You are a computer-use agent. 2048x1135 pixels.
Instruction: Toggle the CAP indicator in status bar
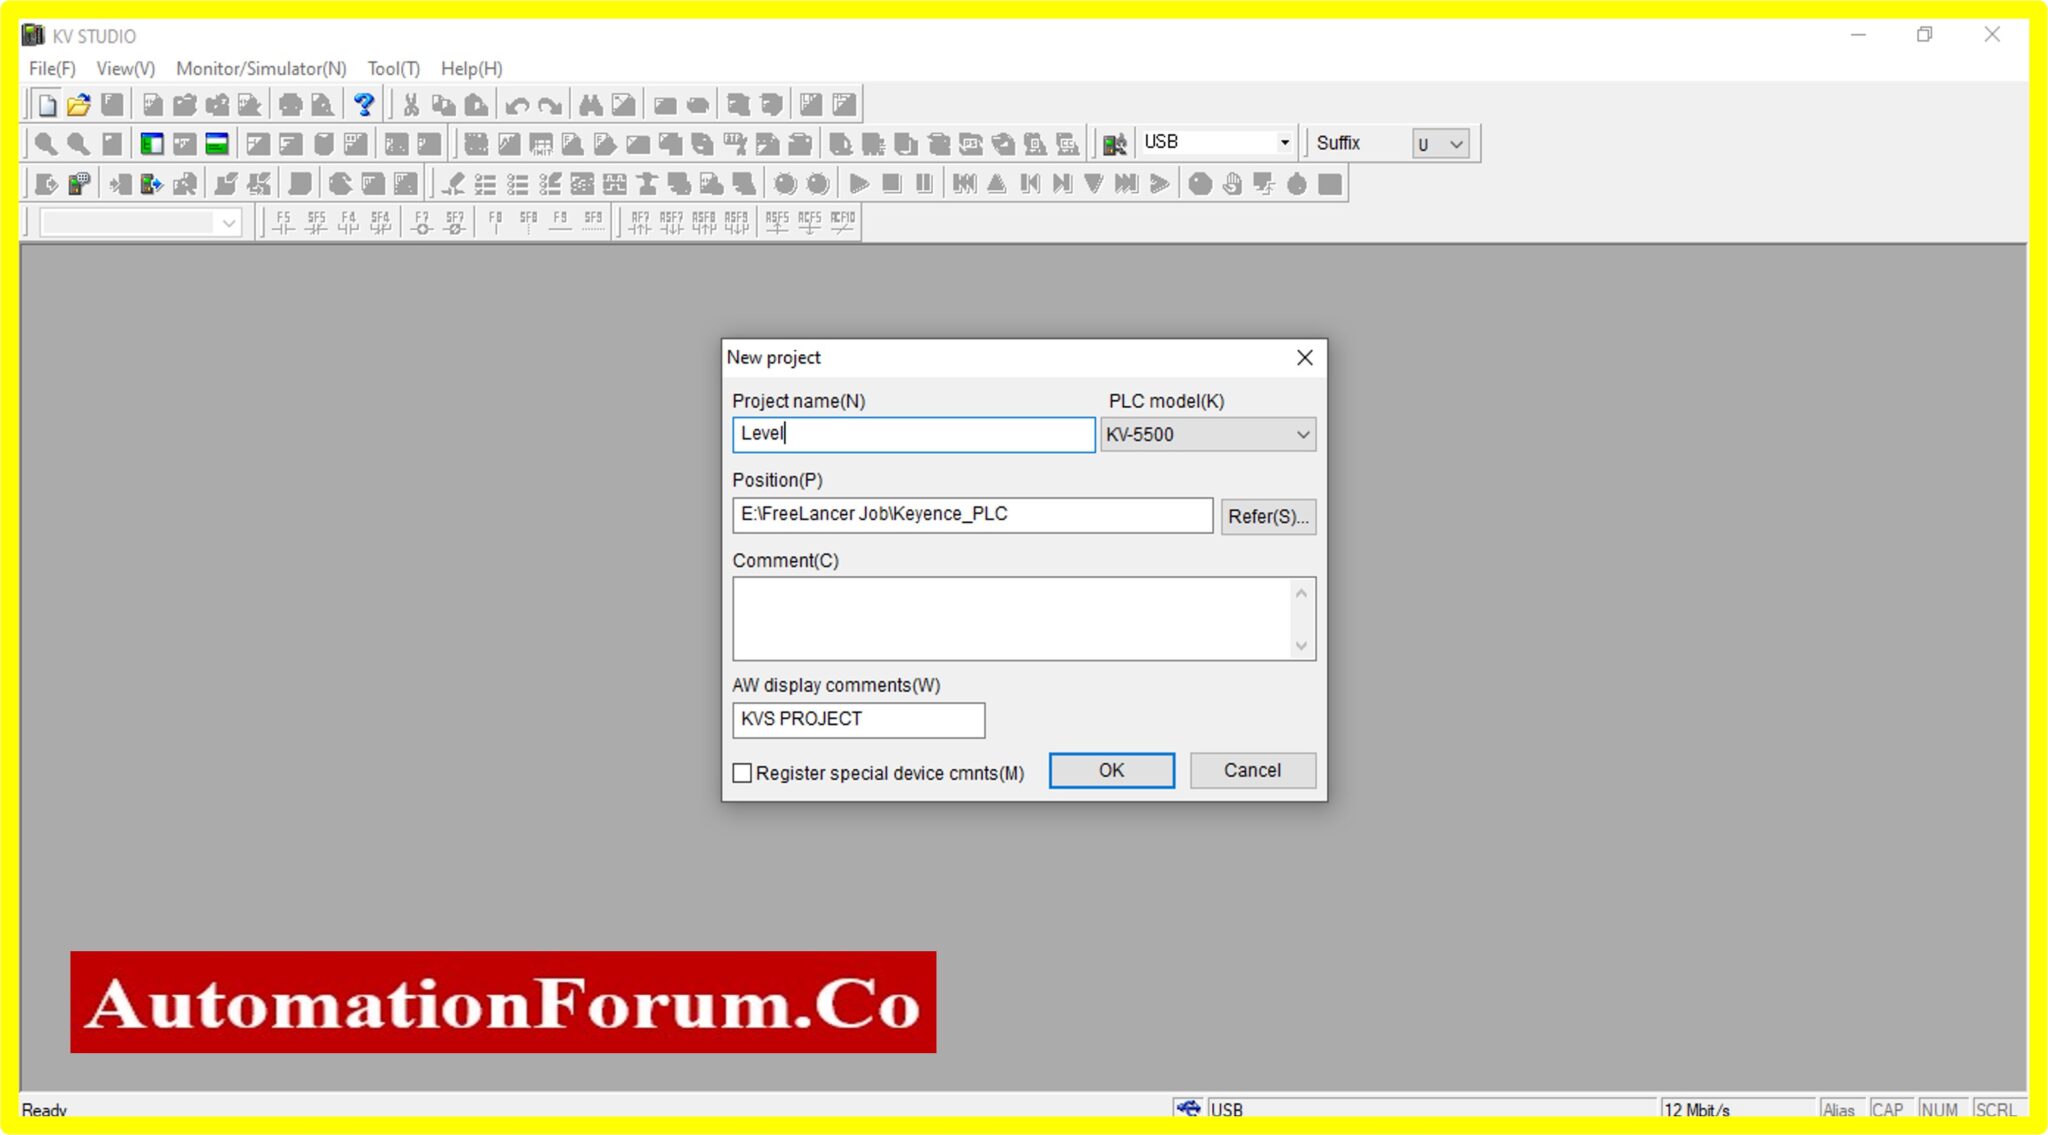(x=1890, y=1109)
